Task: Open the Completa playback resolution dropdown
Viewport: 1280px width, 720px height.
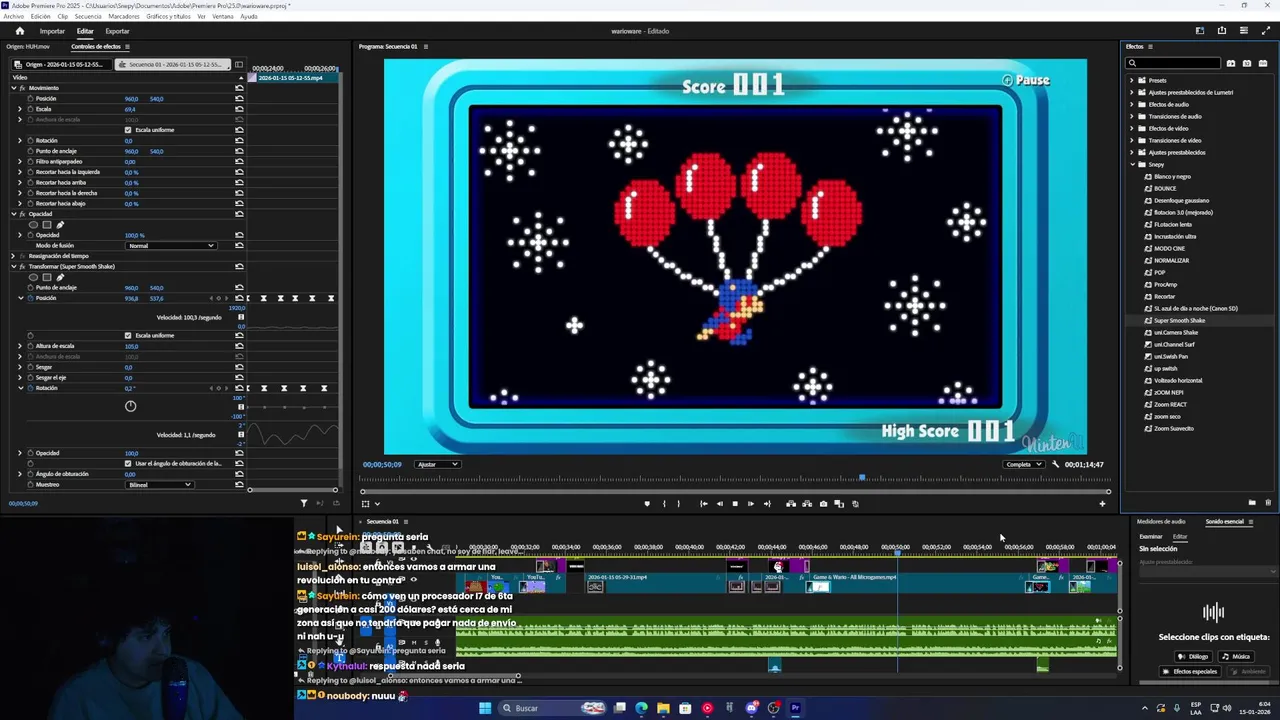Action: (x=1025, y=464)
